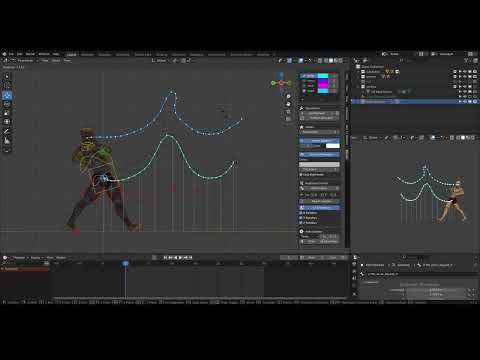Image resolution: width=480 pixels, height=360 pixels.
Task: Toggle eye icon on highlighted outliner row
Action: tap(465, 102)
